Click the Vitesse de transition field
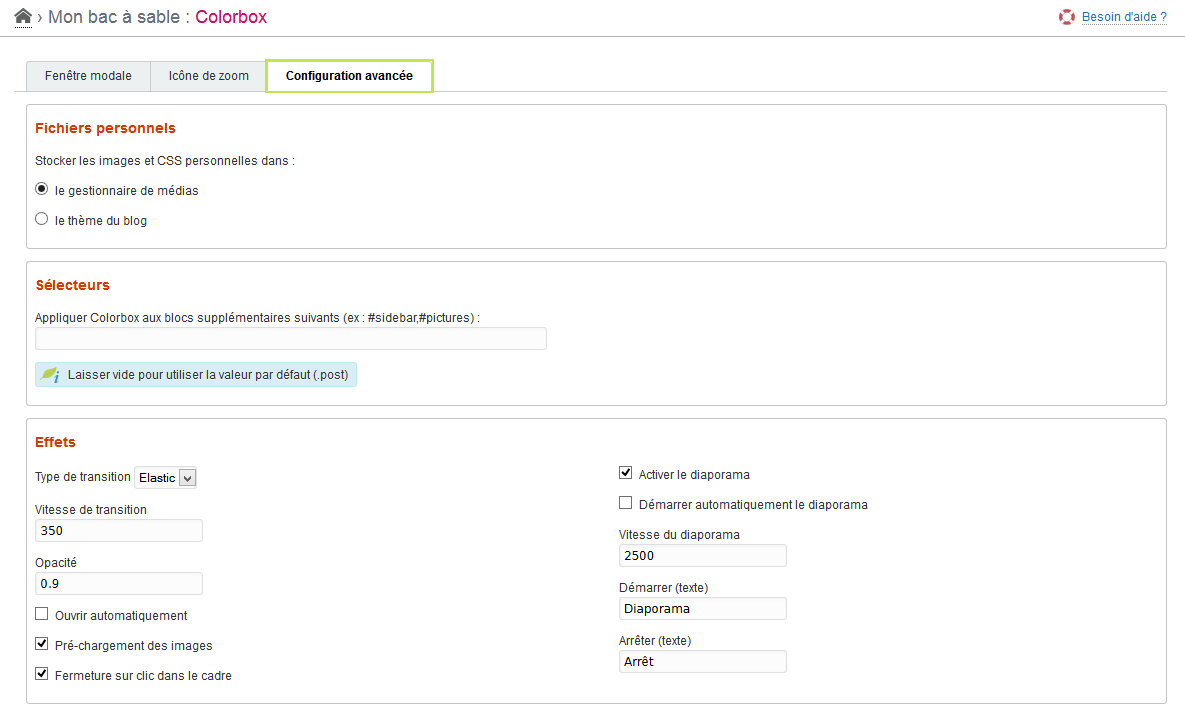Viewport: 1185px width, 712px height. (x=118, y=530)
